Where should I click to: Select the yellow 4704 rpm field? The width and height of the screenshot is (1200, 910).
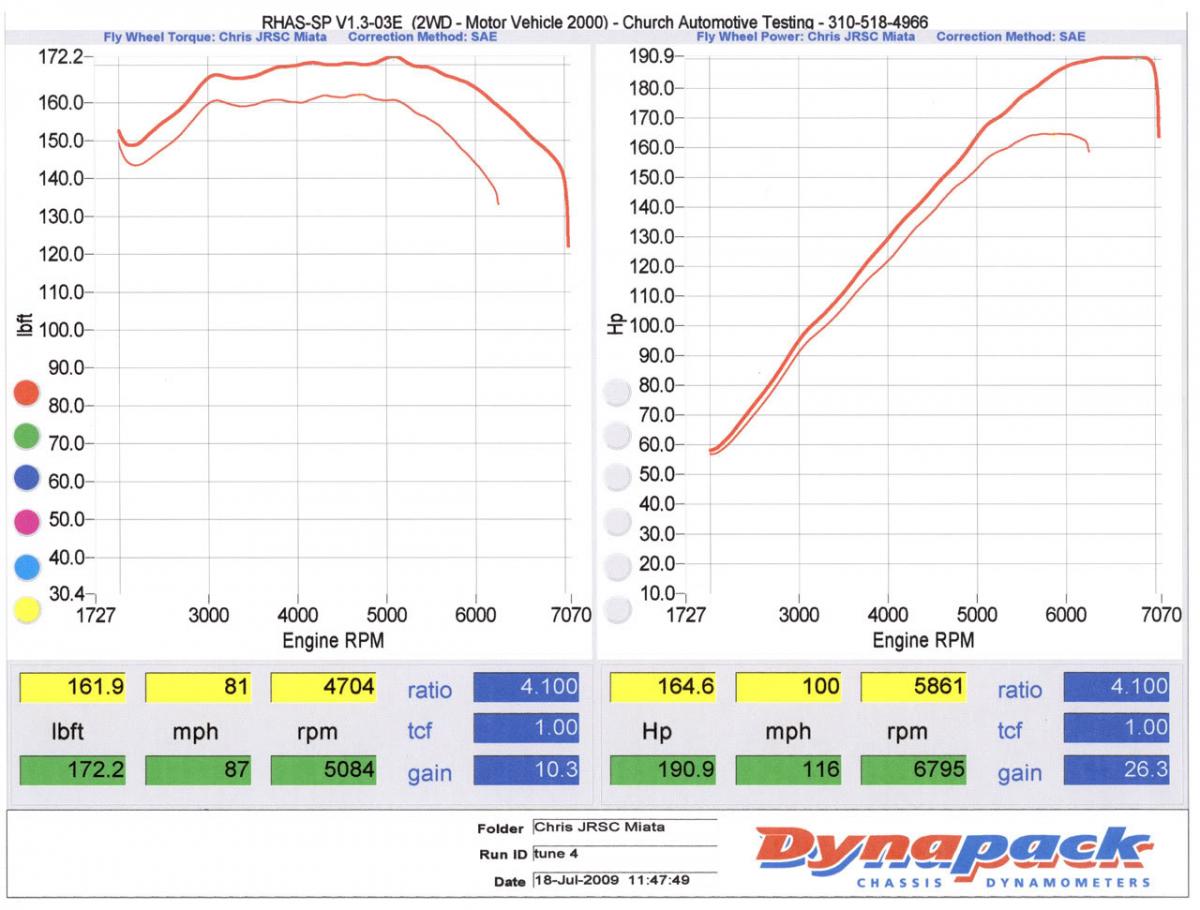pyautogui.click(x=323, y=687)
